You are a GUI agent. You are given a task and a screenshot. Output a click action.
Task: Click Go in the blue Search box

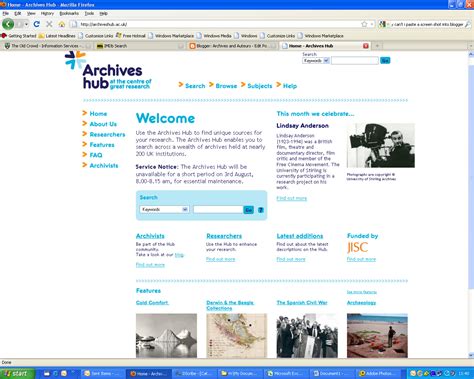[x=249, y=210]
